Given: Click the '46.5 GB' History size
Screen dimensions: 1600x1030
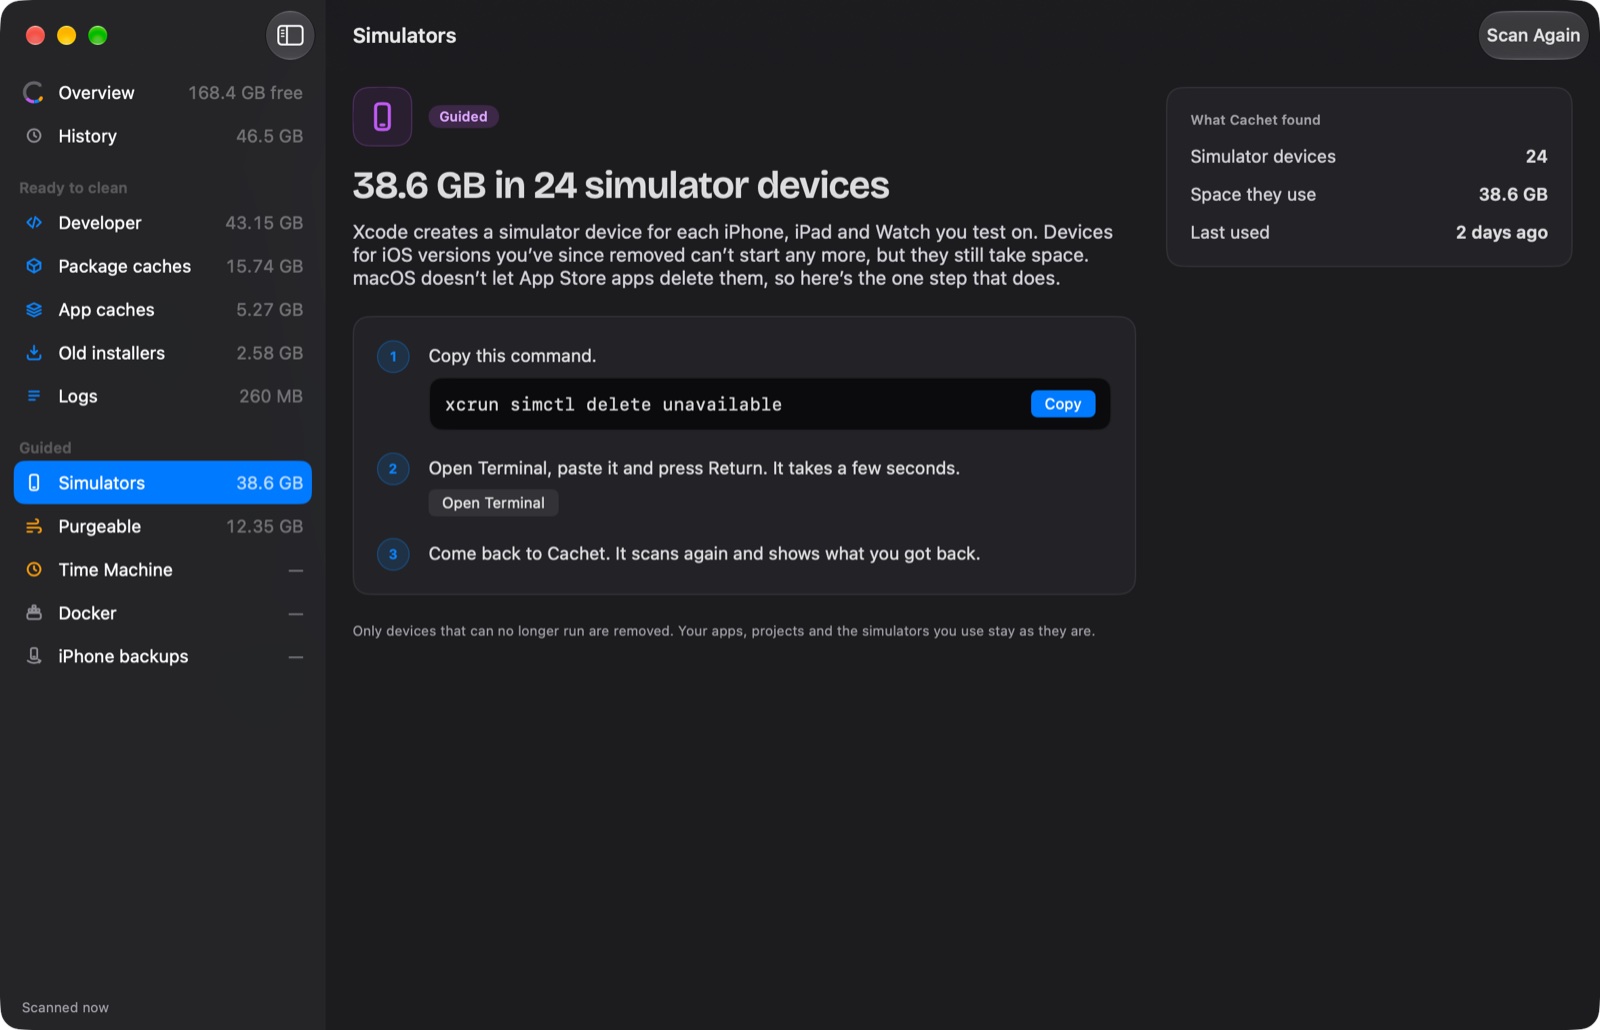Looking at the screenshot, I should (x=269, y=136).
